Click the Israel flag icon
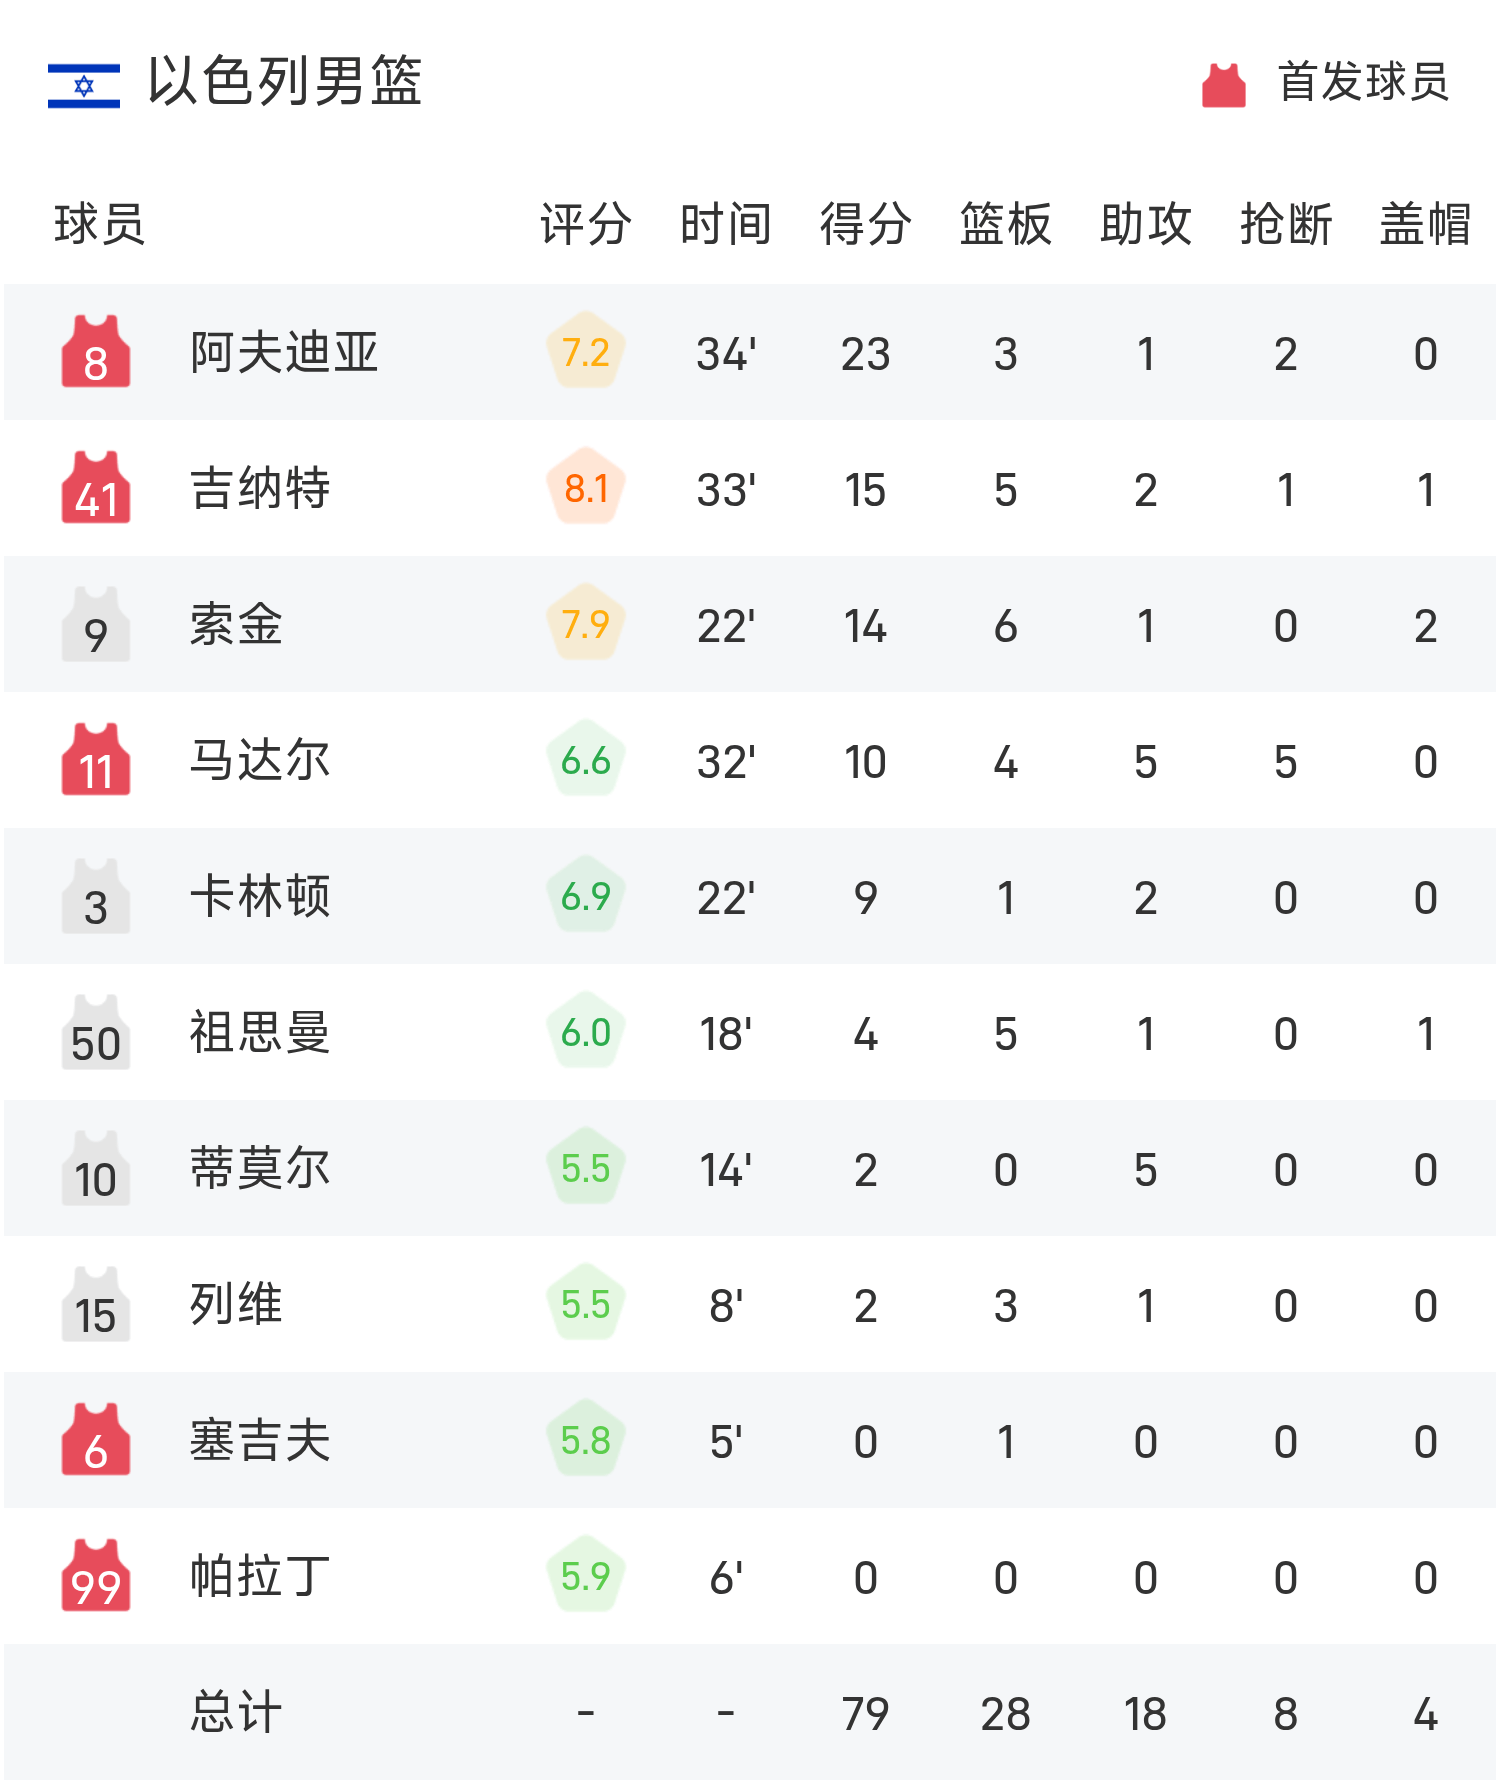1500x1784 pixels. click(84, 85)
